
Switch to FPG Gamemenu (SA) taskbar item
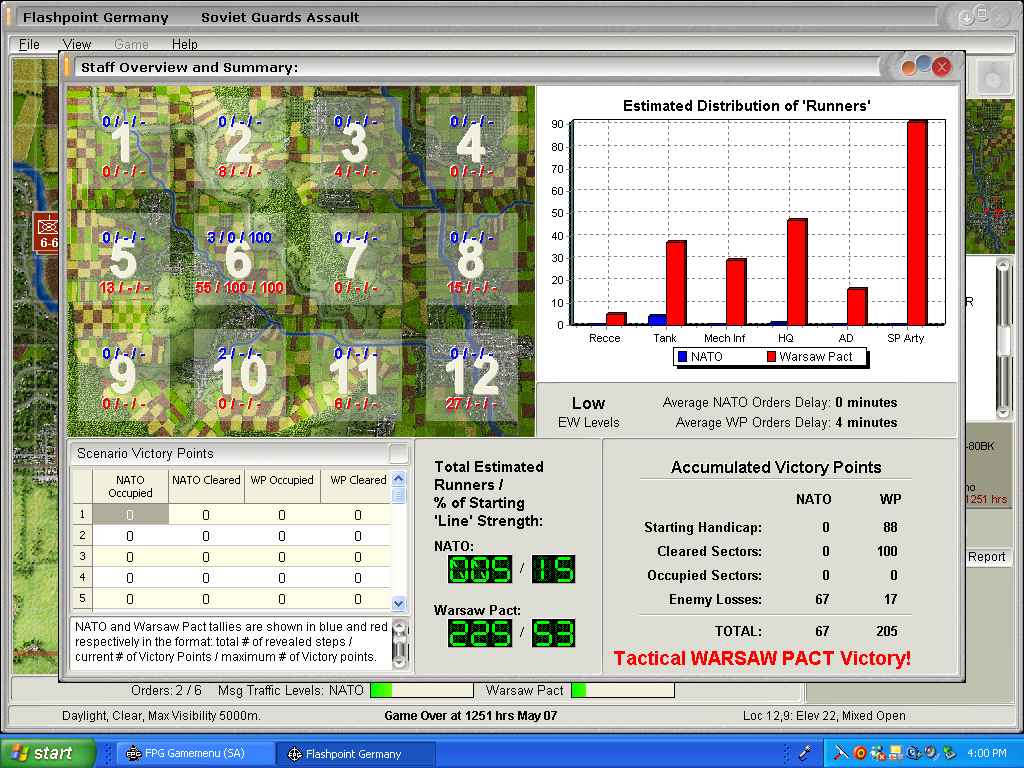tap(194, 753)
